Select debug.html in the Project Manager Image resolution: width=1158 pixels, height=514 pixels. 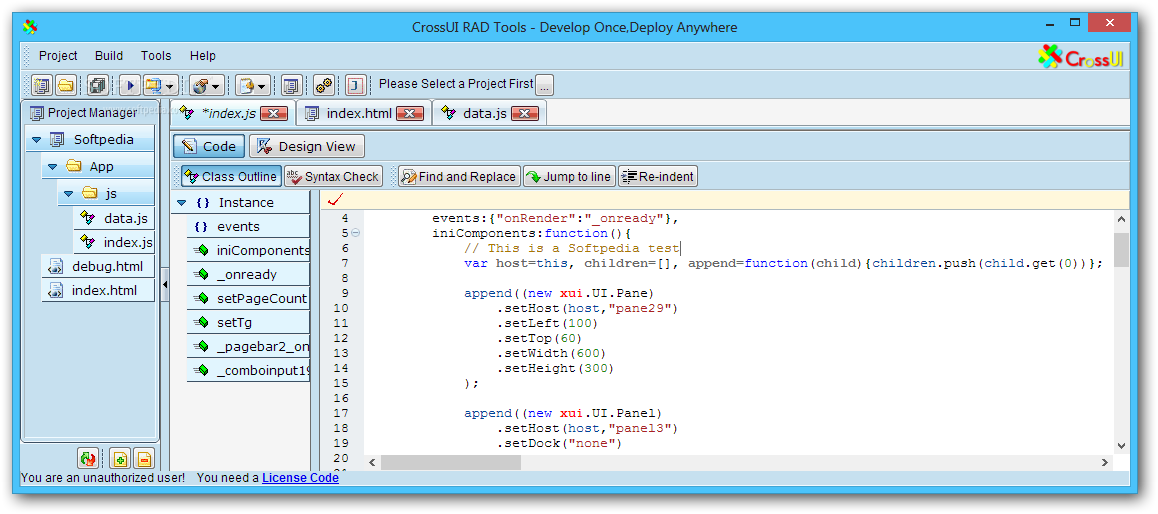98,267
